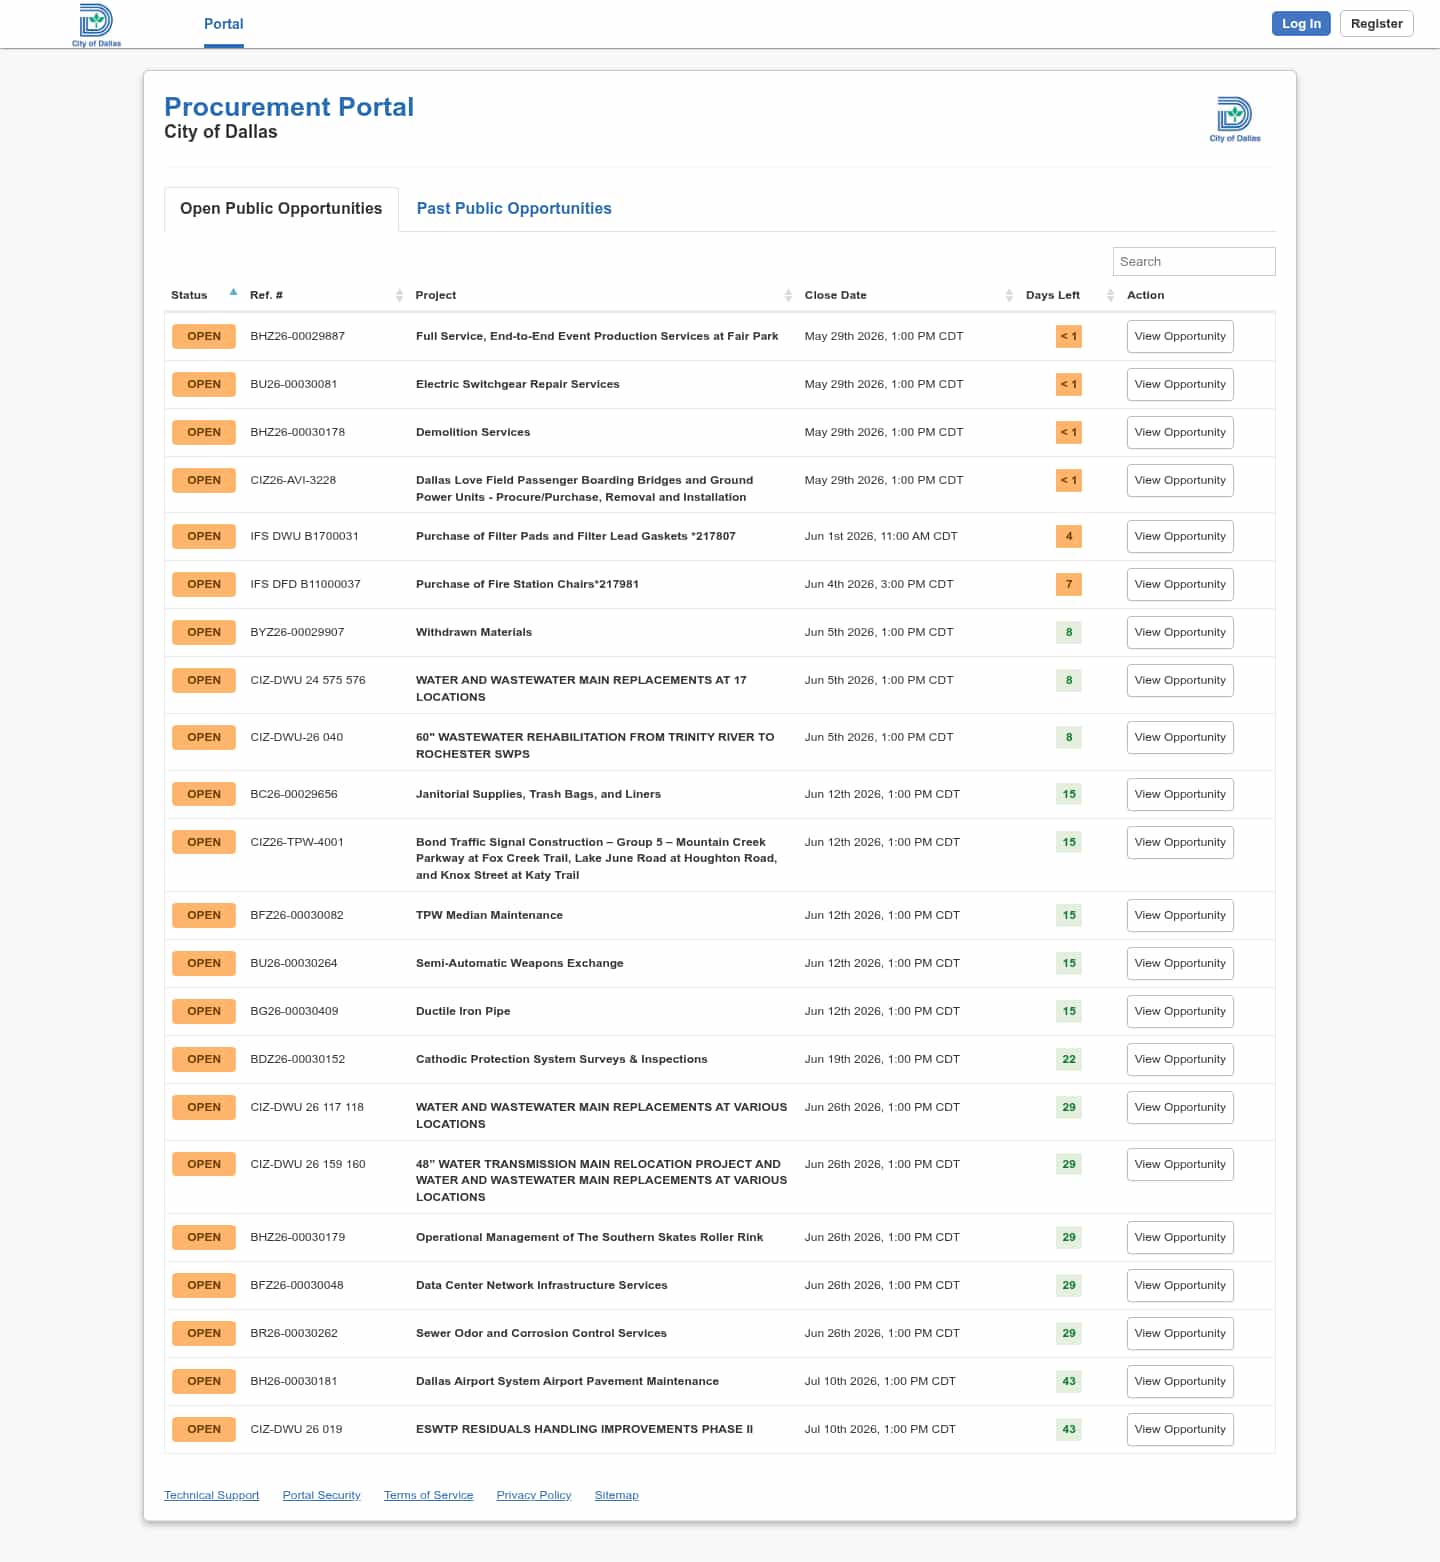1440x1562 pixels.
Task: Sort by Days Left column arrows
Action: point(1110,295)
